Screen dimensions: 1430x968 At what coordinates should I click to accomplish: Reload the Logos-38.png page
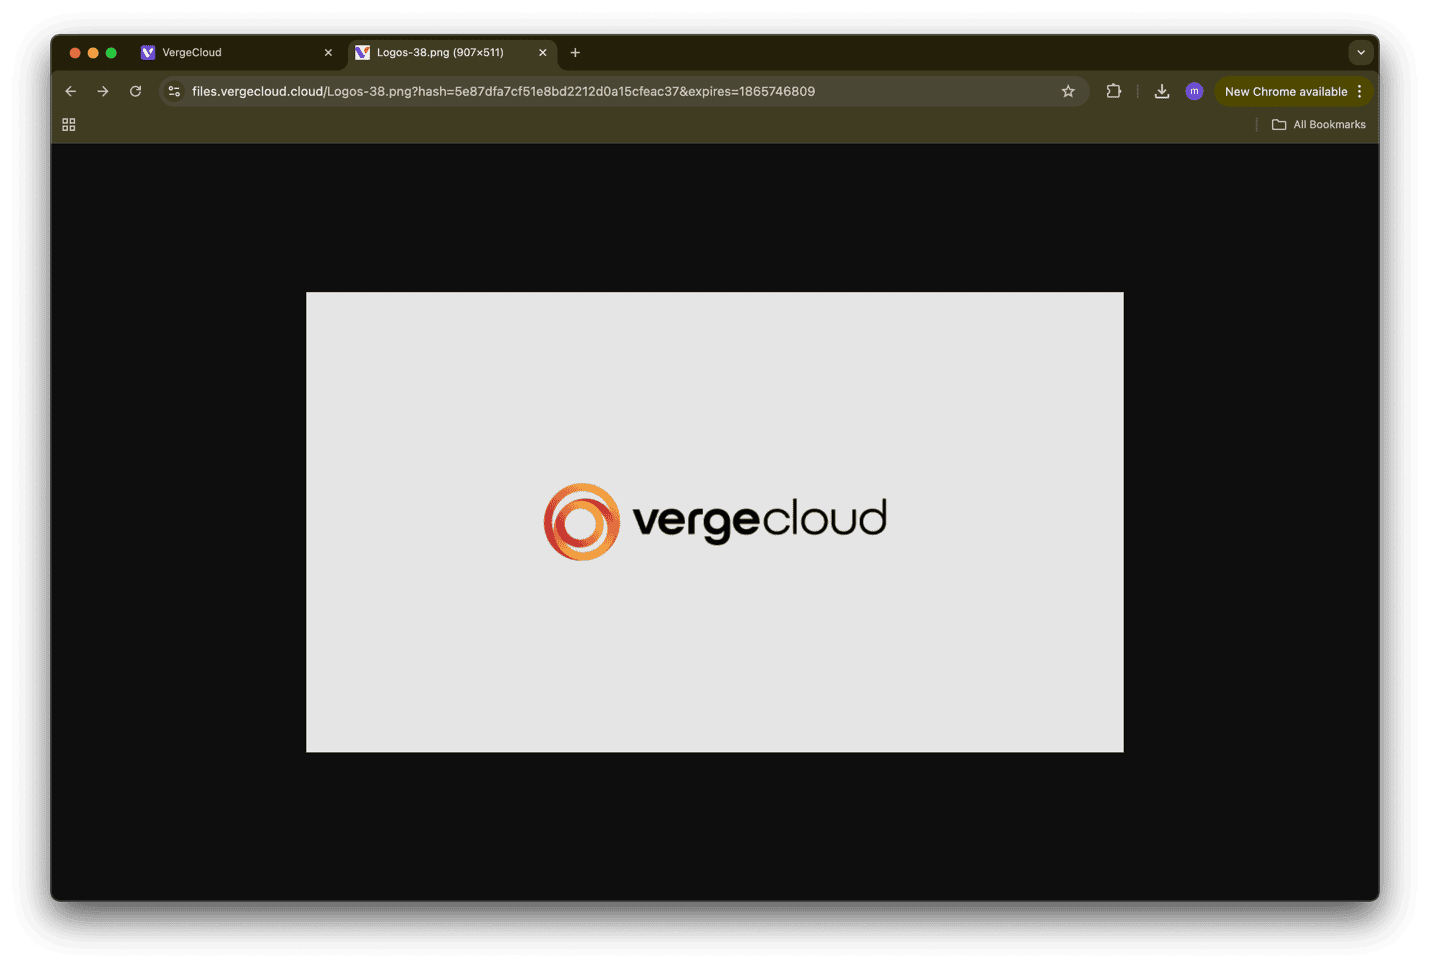click(x=136, y=91)
